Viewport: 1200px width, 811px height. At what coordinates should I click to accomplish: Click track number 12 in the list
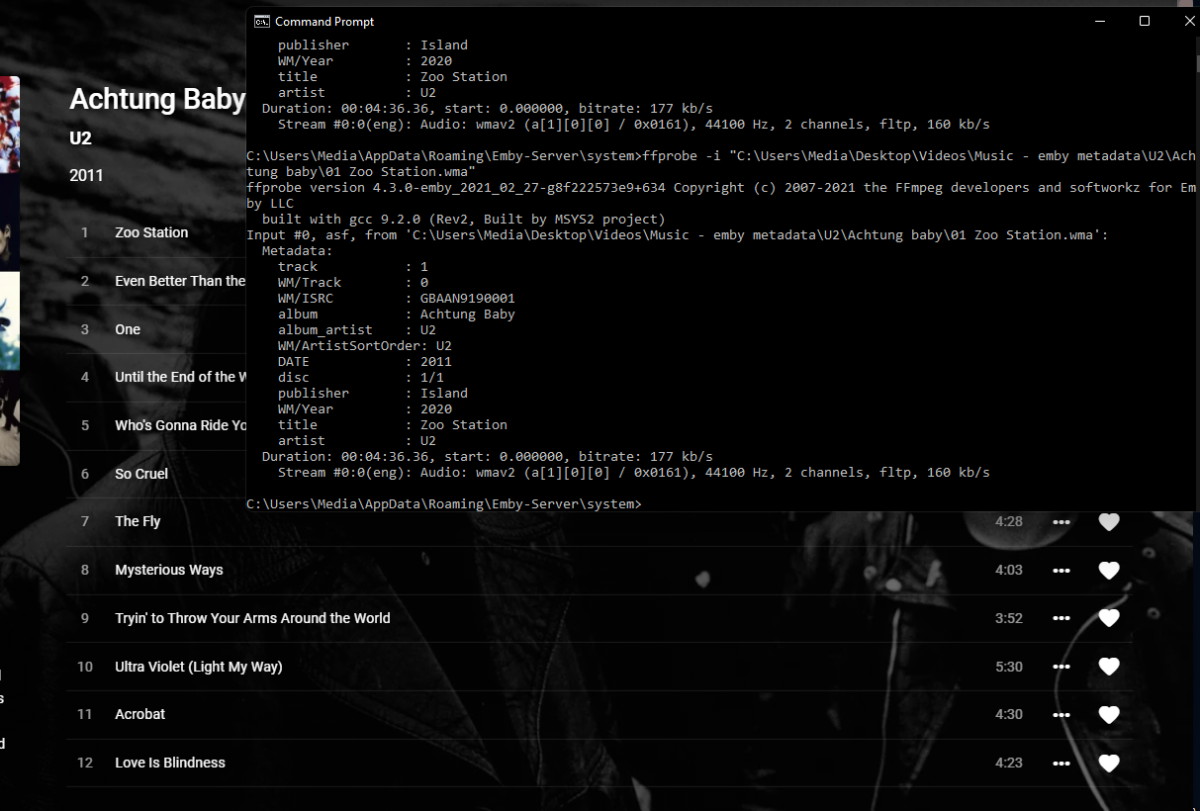[x=85, y=763]
